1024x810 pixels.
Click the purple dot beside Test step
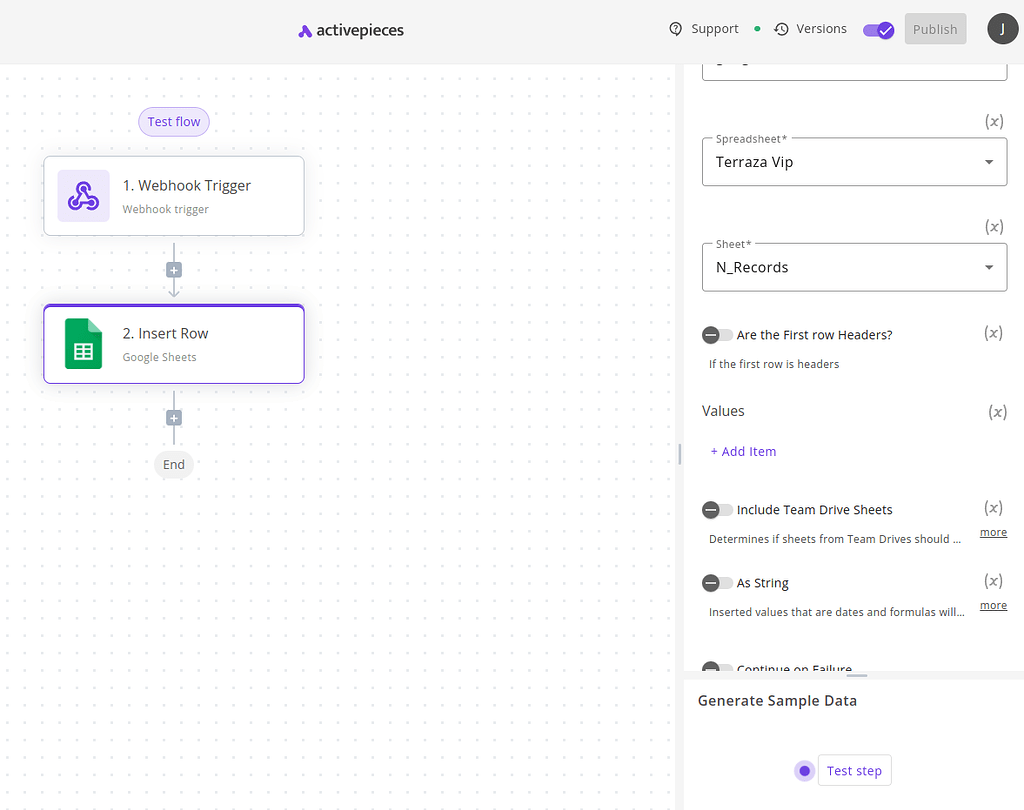tap(805, 771)
